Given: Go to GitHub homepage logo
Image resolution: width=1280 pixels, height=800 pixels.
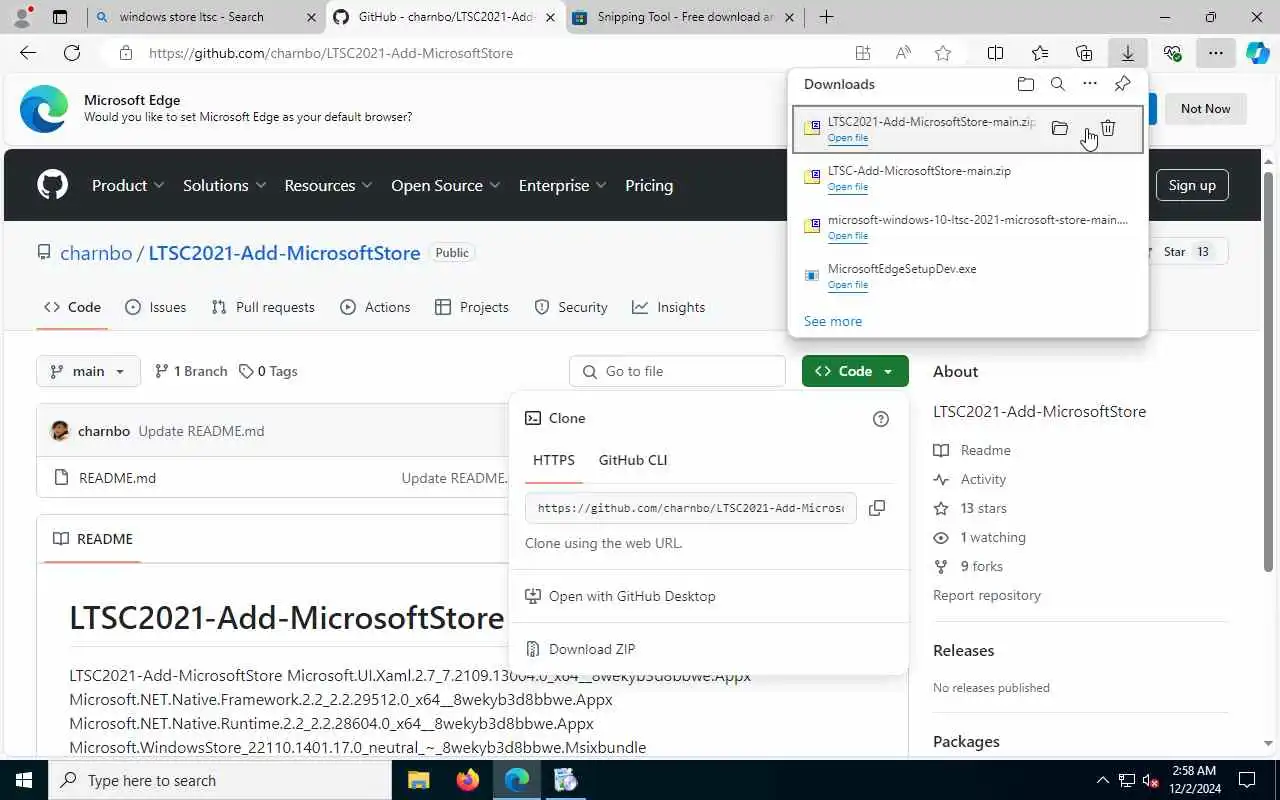Looking at the screenshot, I should [x=52, y=185].
